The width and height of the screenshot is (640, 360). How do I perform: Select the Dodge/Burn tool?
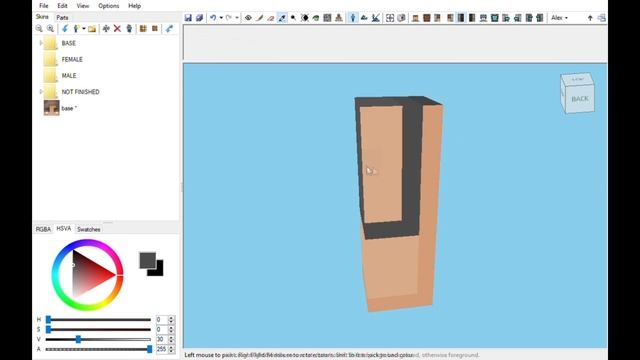tap(293, 18)
